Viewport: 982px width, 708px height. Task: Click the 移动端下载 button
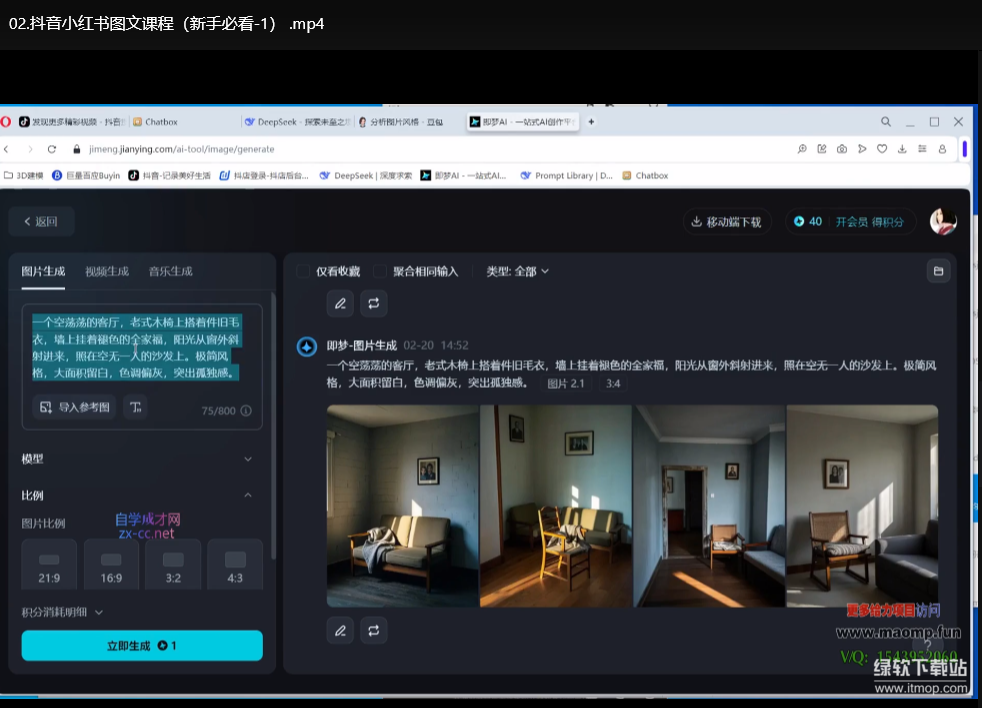726,222
